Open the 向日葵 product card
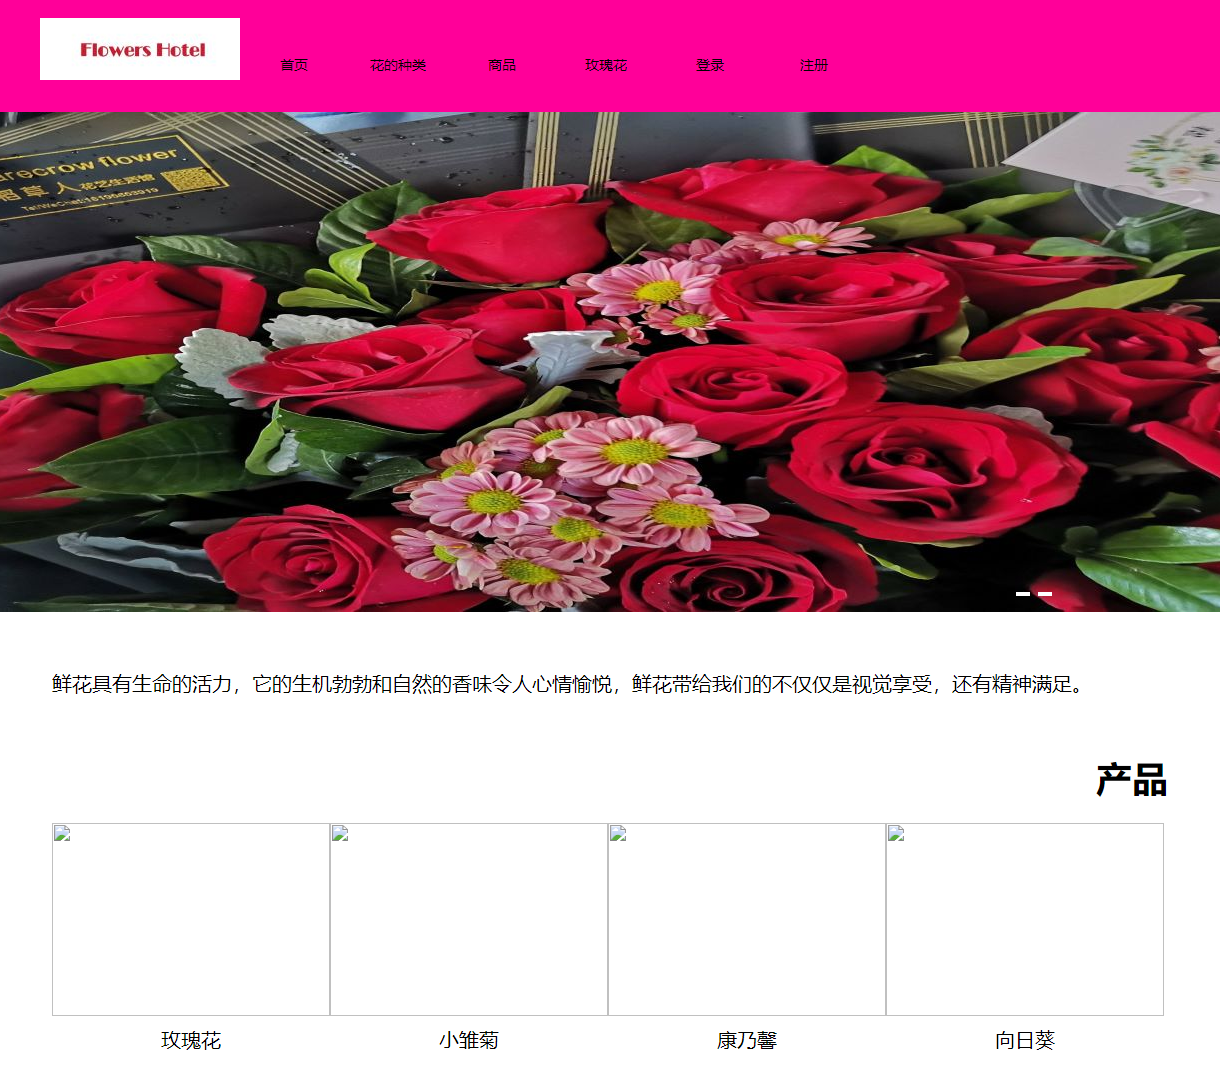 click(x=1024, y=919)
